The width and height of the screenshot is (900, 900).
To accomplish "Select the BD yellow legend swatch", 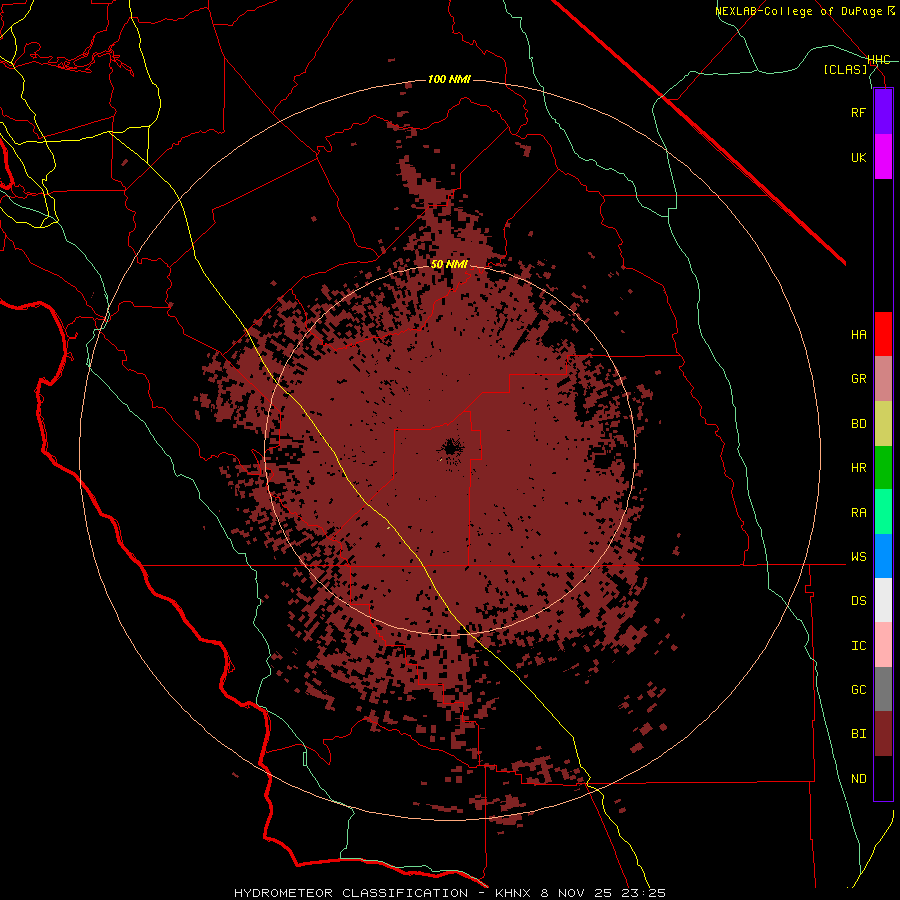I will (883, 424).
